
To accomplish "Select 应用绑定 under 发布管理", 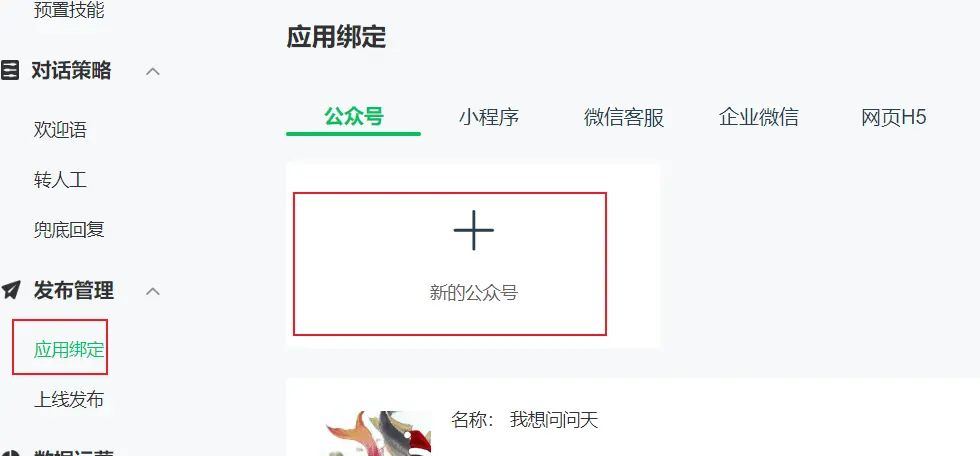I will pos(69,349).
